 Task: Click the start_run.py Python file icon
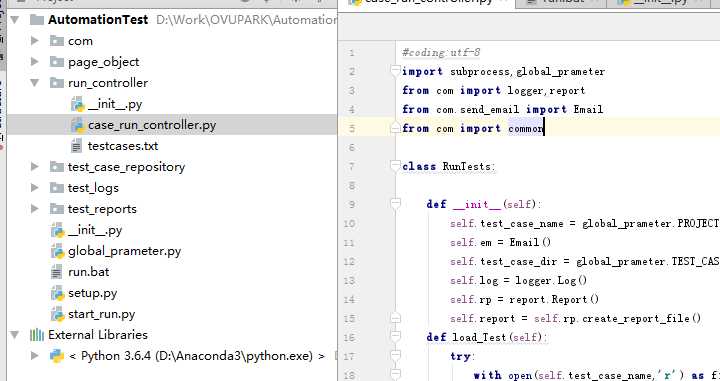pyautogui.click(x=57, y=314)
